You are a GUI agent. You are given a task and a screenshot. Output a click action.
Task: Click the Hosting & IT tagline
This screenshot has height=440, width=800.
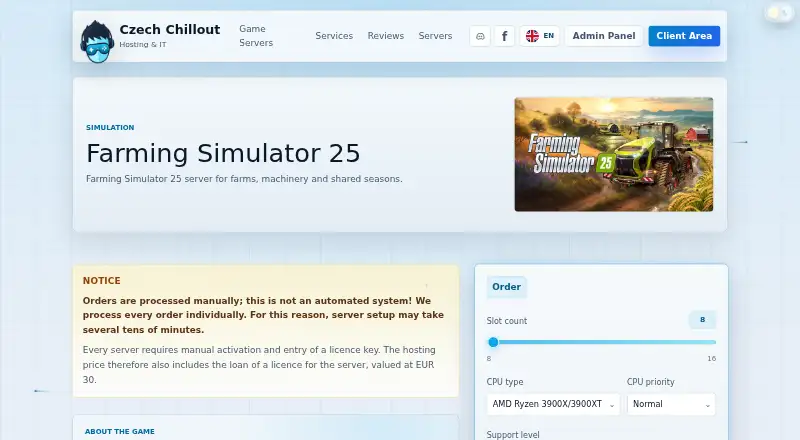143,44
